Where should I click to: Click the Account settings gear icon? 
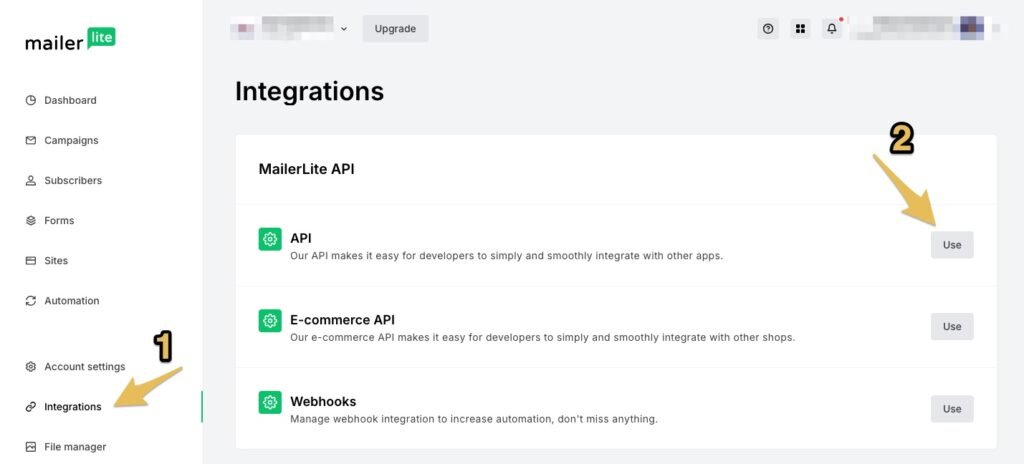pyautogui.click(x=31, y=367)
